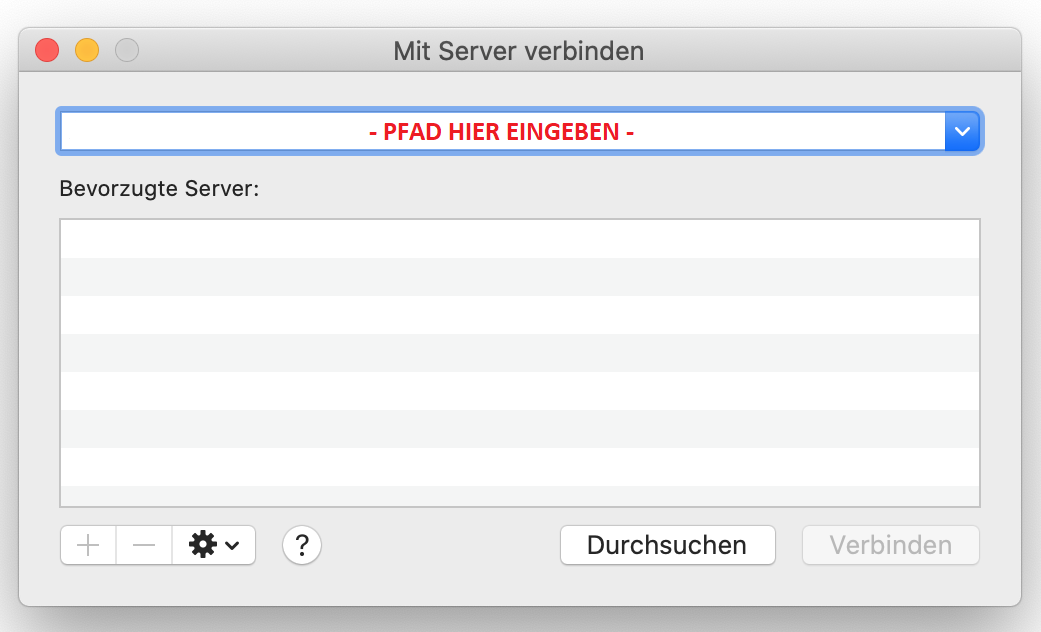Minimize the dialog with the yellow button

pos(87,49)
